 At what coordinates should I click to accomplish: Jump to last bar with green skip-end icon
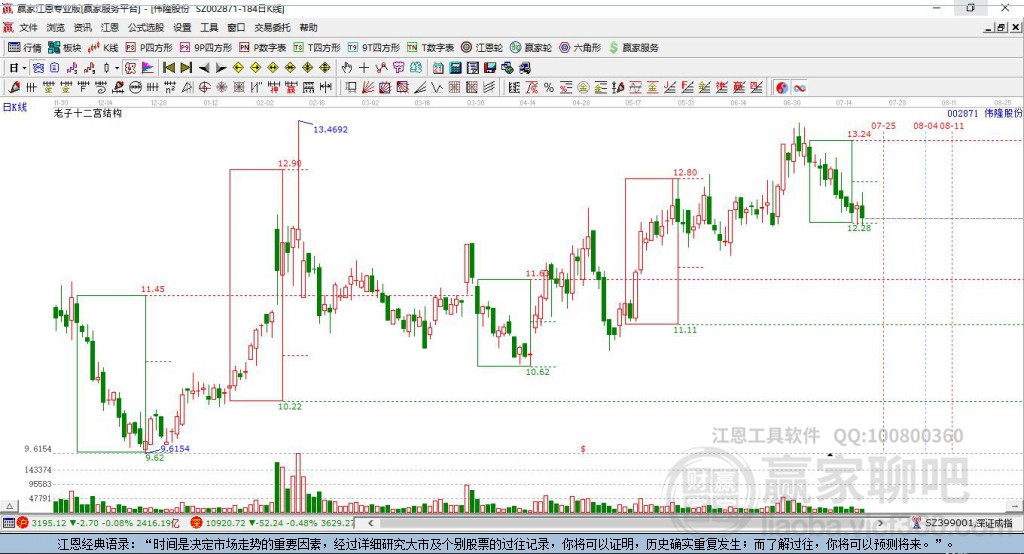[186, 68]
